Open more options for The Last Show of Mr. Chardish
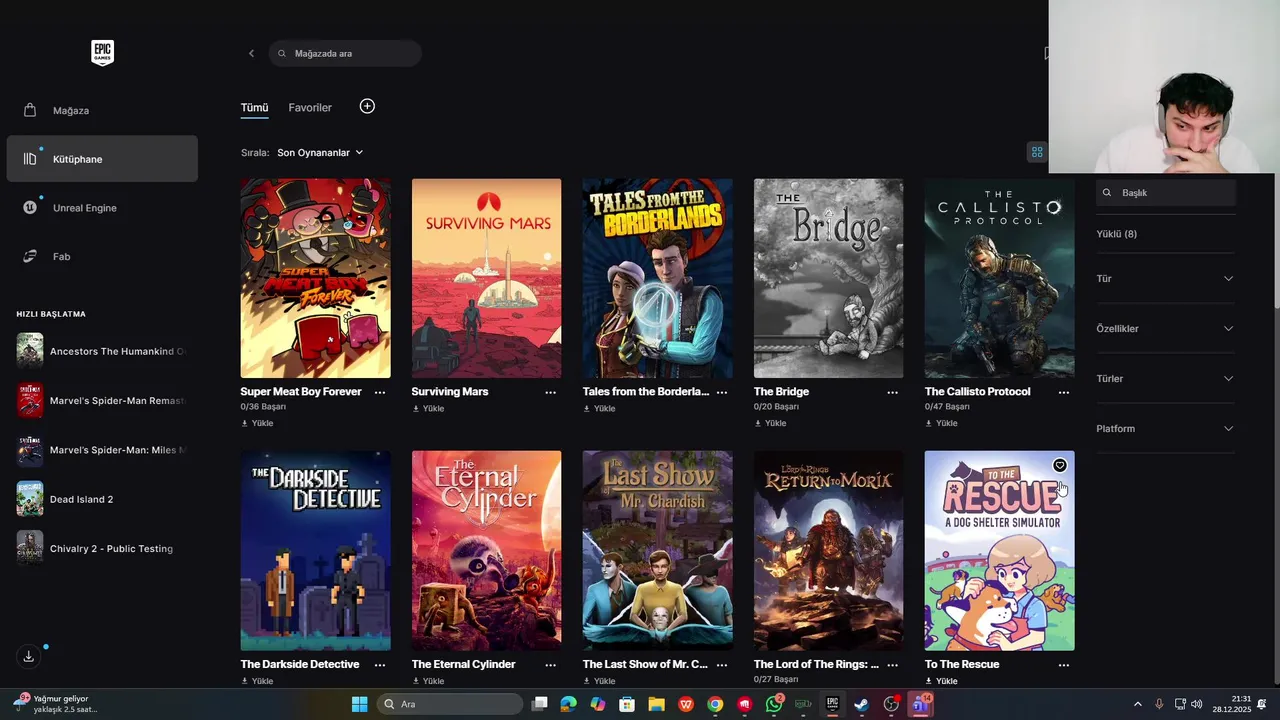 pos(722,664)
